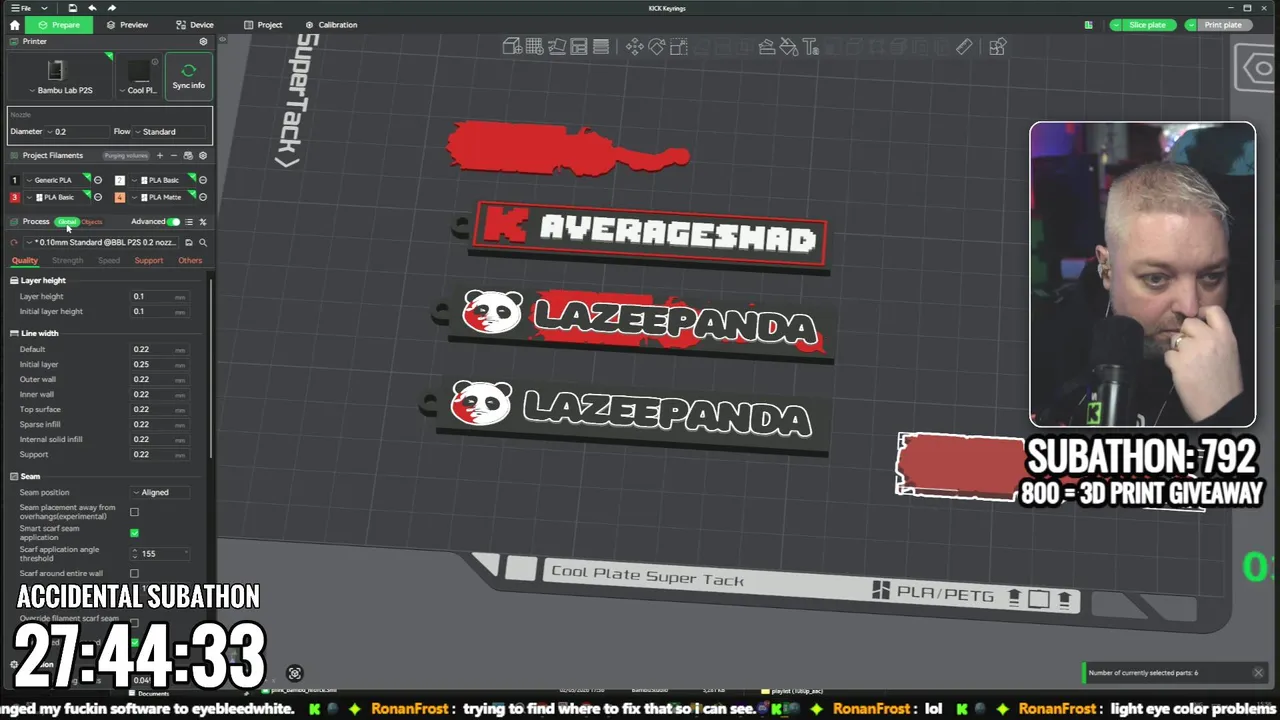Select the Measure ruler tool
The width and height of the screenshot is (1280, 720).
click(964, 47)
